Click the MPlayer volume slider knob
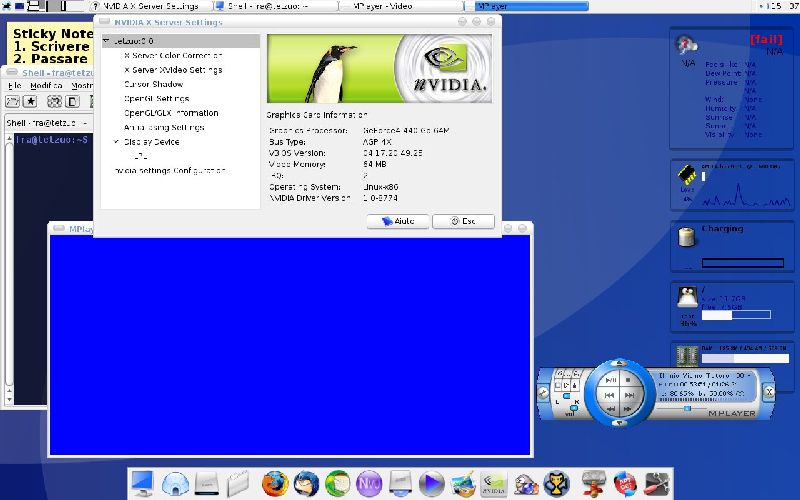The image size is (800, 500). click(573, 408)
